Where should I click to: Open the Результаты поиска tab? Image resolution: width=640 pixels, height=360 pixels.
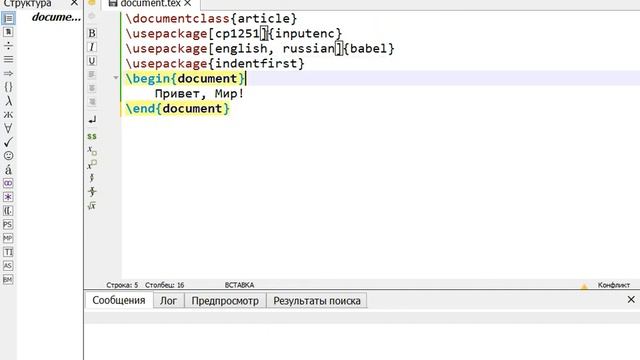pos(317,301)
